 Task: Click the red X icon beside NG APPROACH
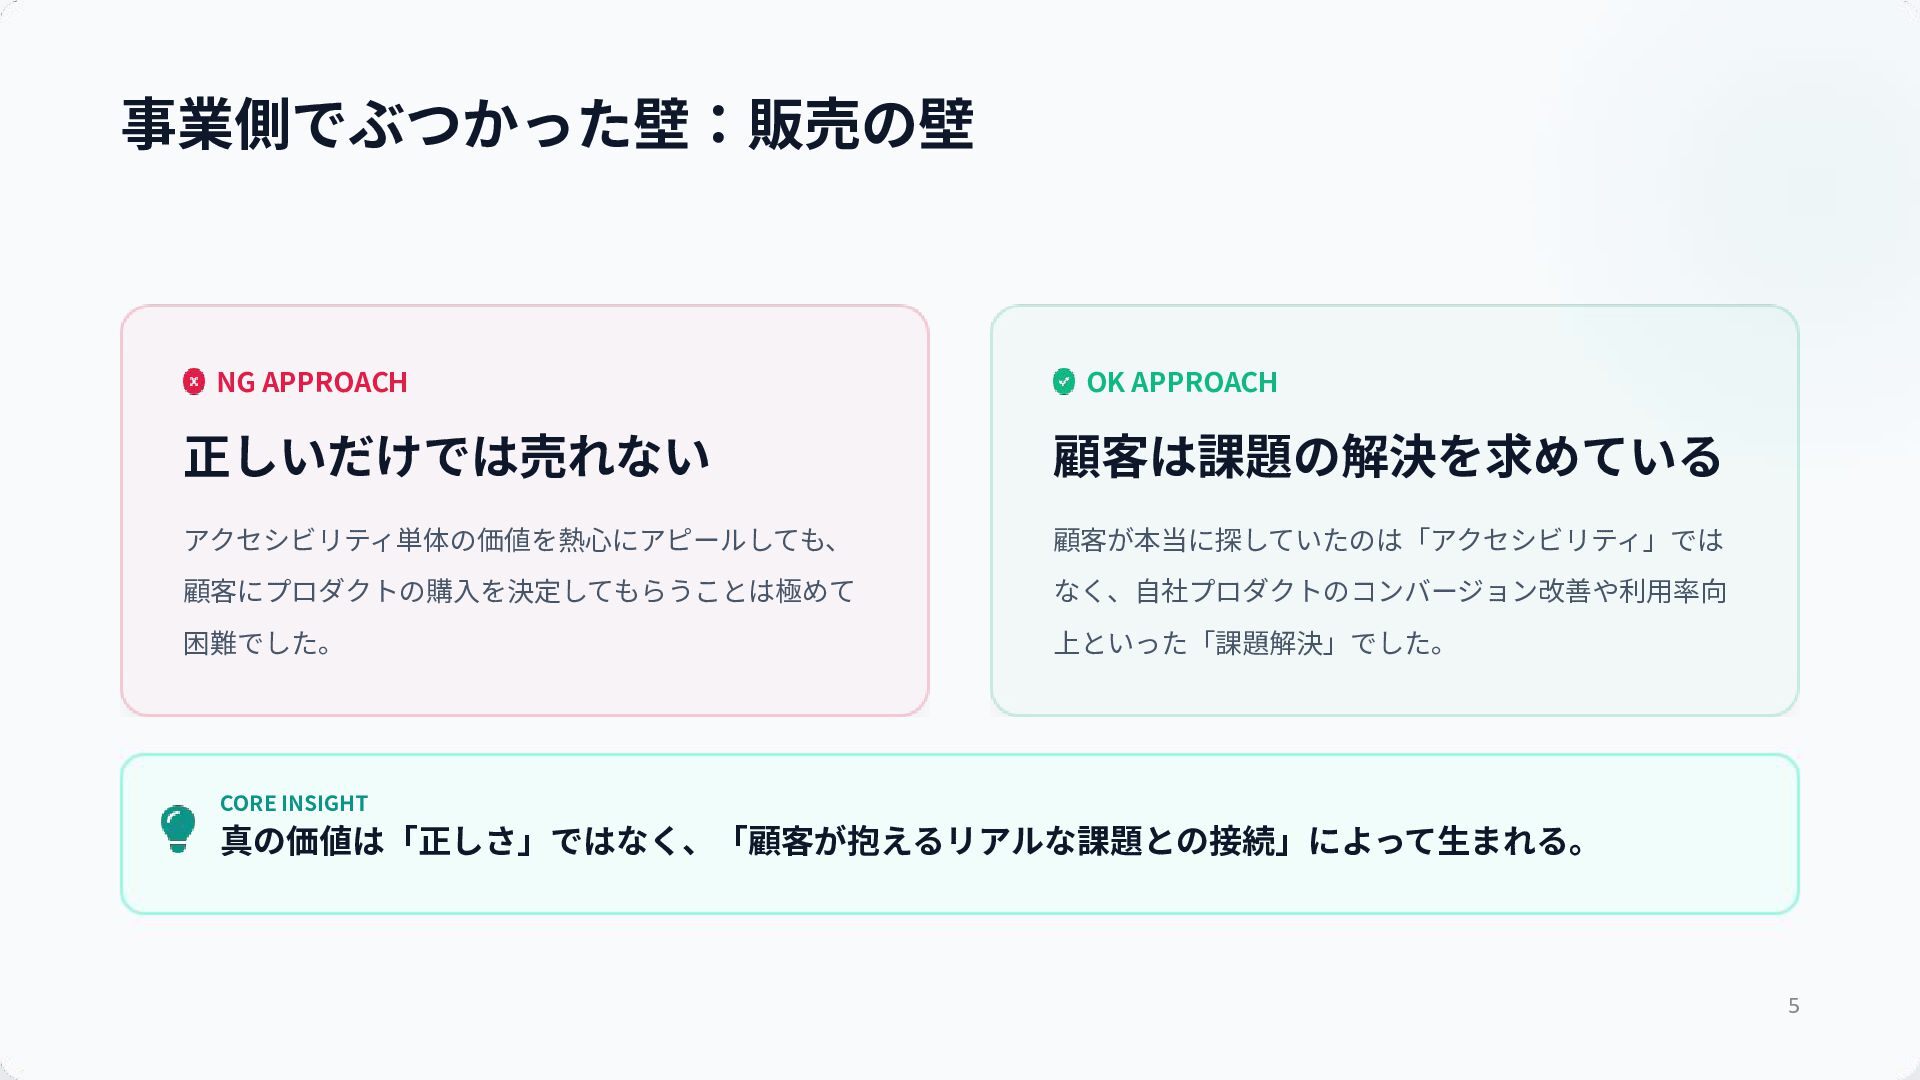[194, 382]
